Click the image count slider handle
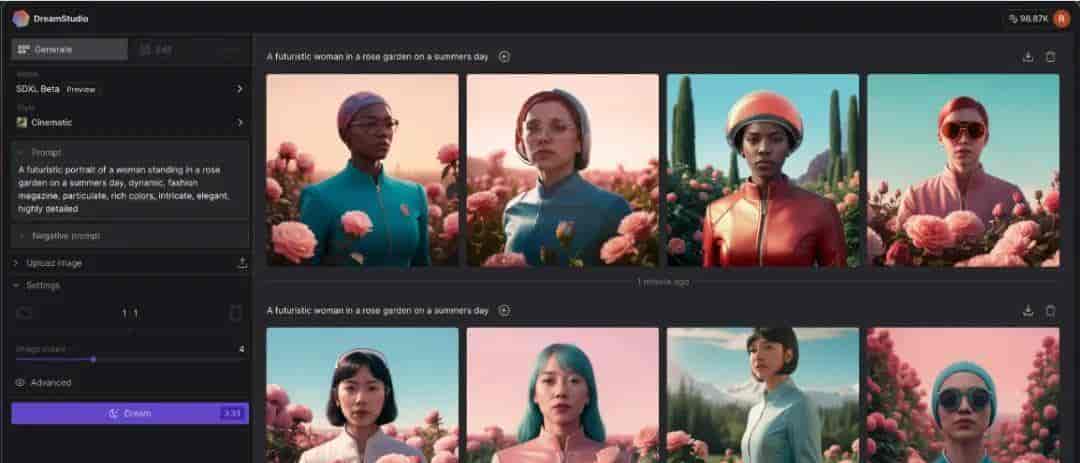This screenshot has height=463, width=1080. 93,359
